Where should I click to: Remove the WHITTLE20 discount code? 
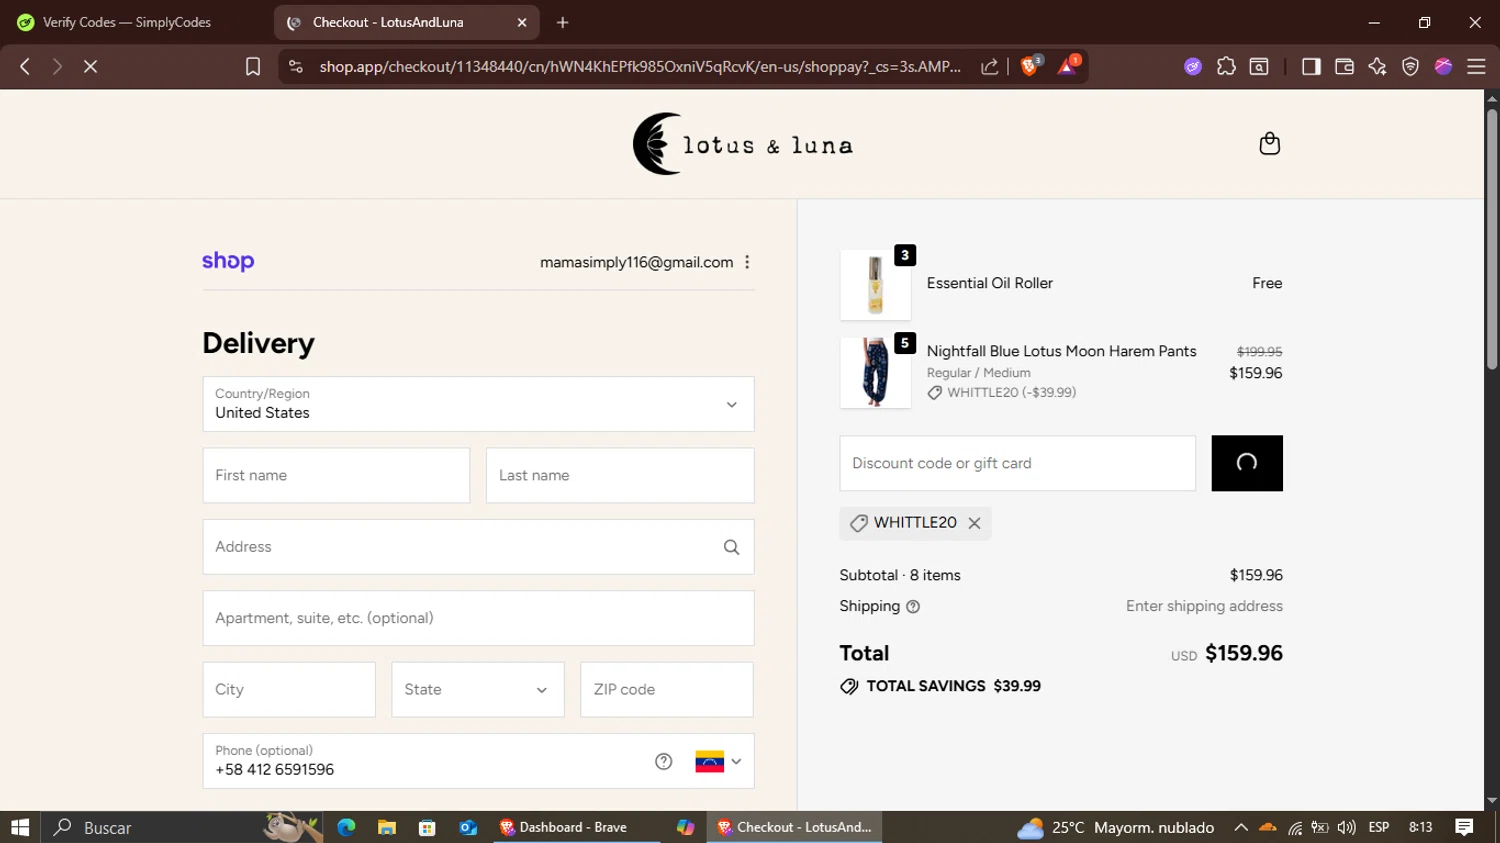pos(974,523)
